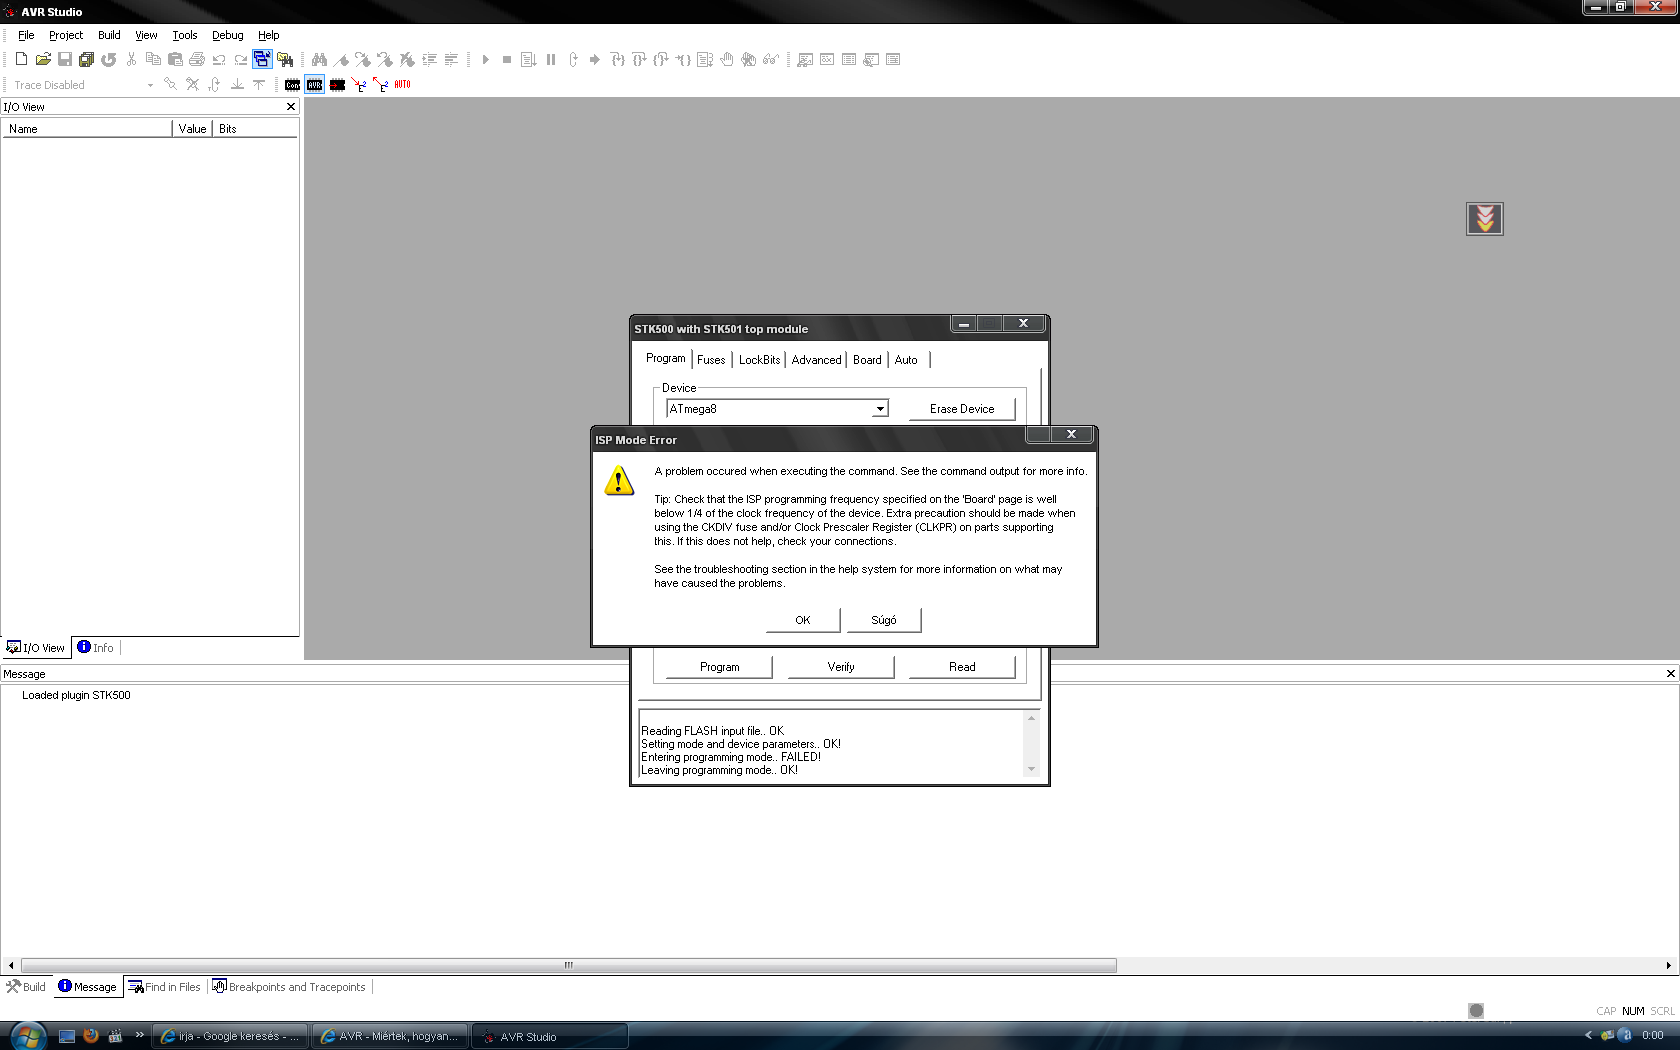Click the AVR programmer chip icon
This screenshot has height=1050, width=1680.
point(315,85)
